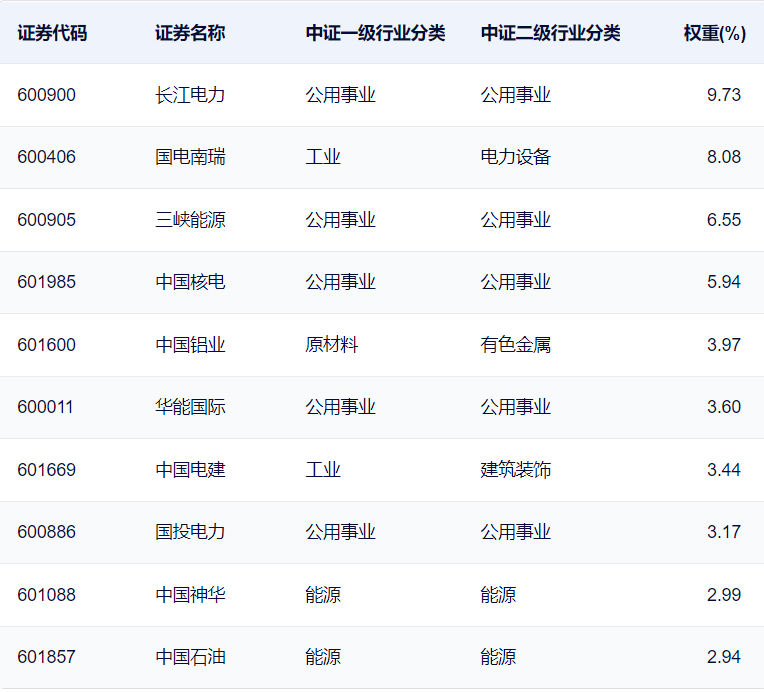Screen dimensions: 764x692
Task: Click first-level 公用事业 in 长江电力 row
Action: tap(341, 95)
